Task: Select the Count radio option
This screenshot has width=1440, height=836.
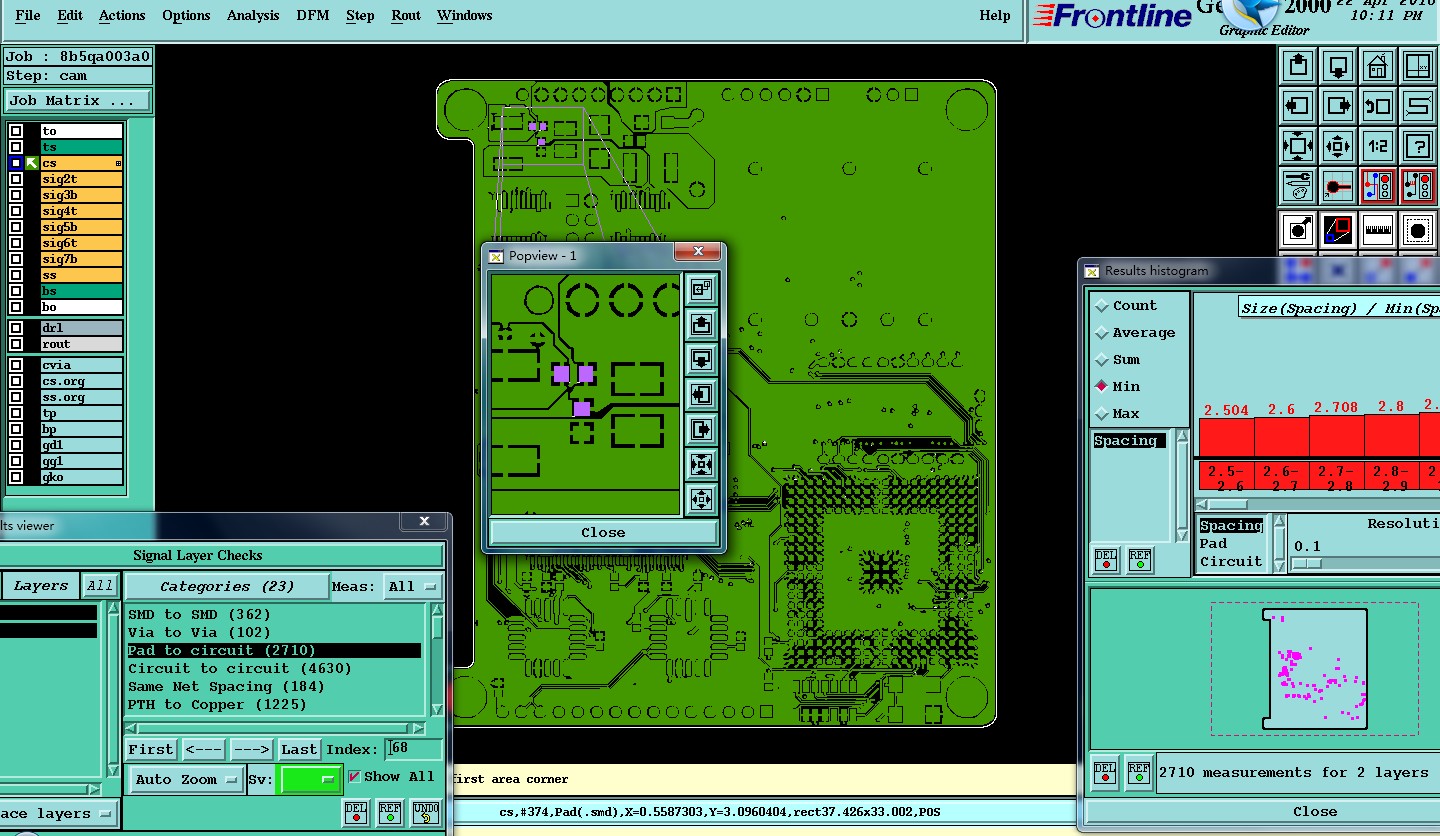Action: click(1102, 306)
